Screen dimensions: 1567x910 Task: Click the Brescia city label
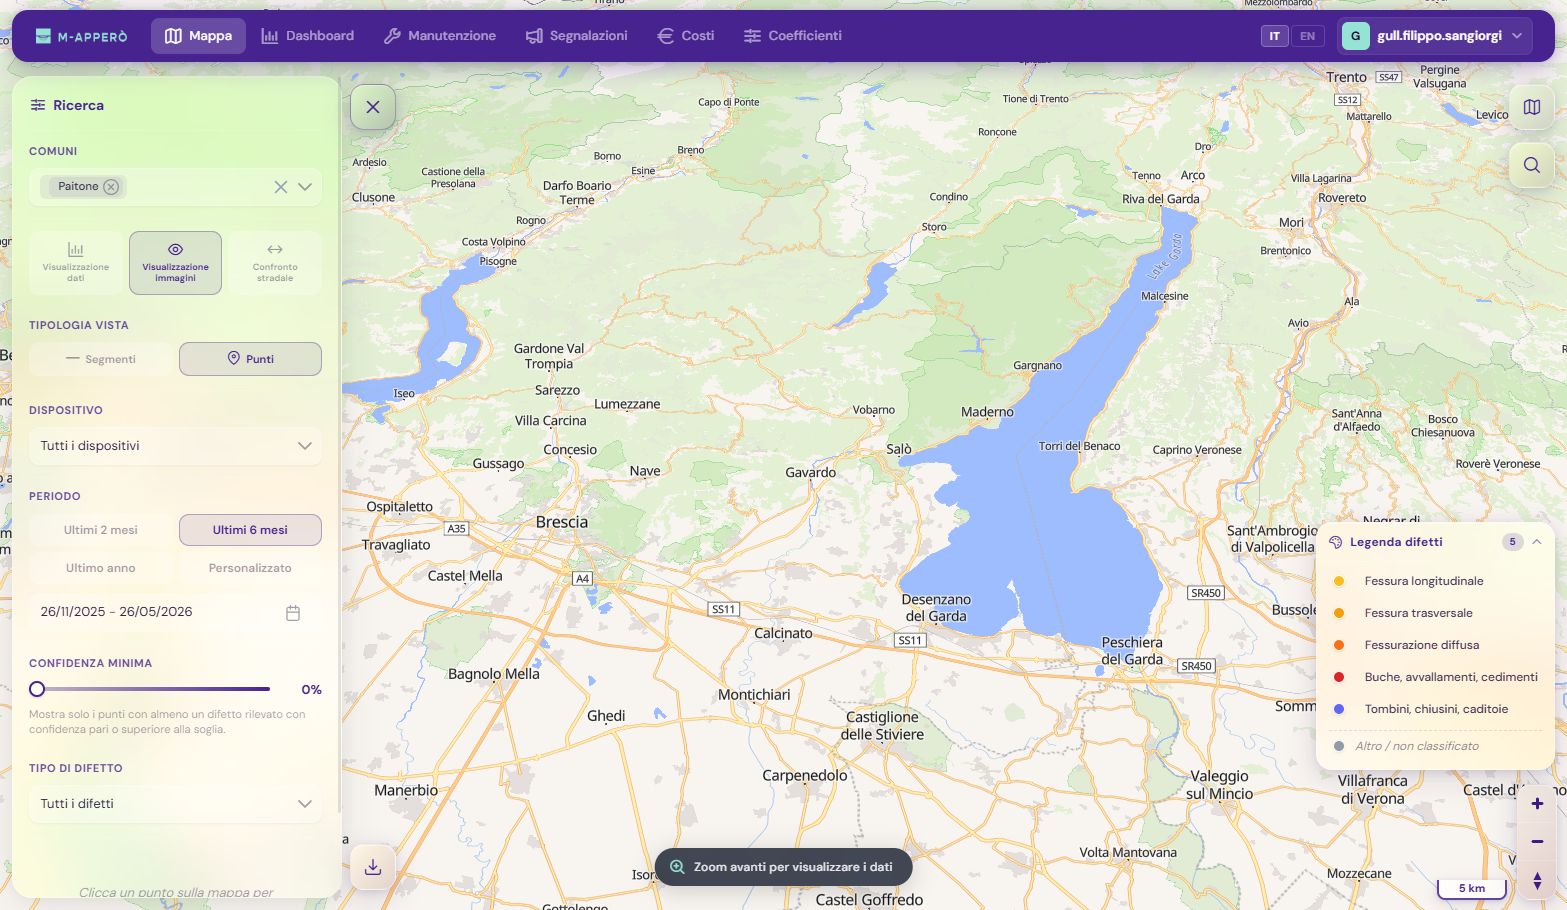click(562, 522)
